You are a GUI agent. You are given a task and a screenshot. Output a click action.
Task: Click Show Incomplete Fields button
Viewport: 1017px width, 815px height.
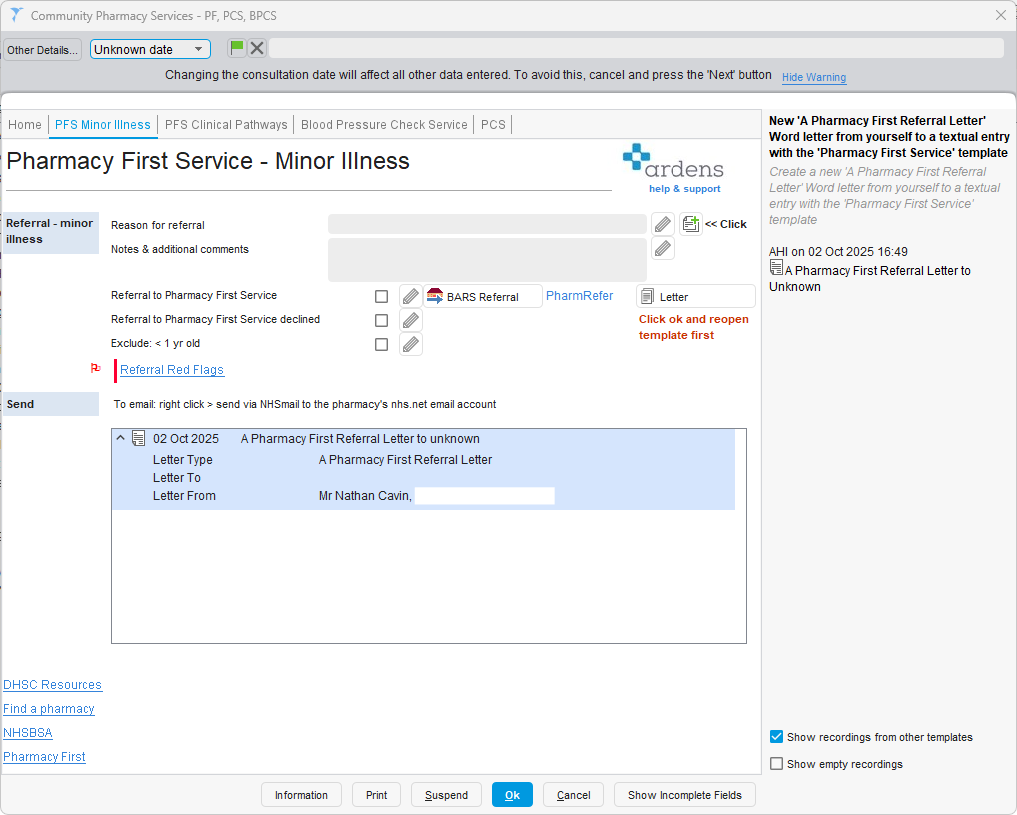(x=684, y=795)
